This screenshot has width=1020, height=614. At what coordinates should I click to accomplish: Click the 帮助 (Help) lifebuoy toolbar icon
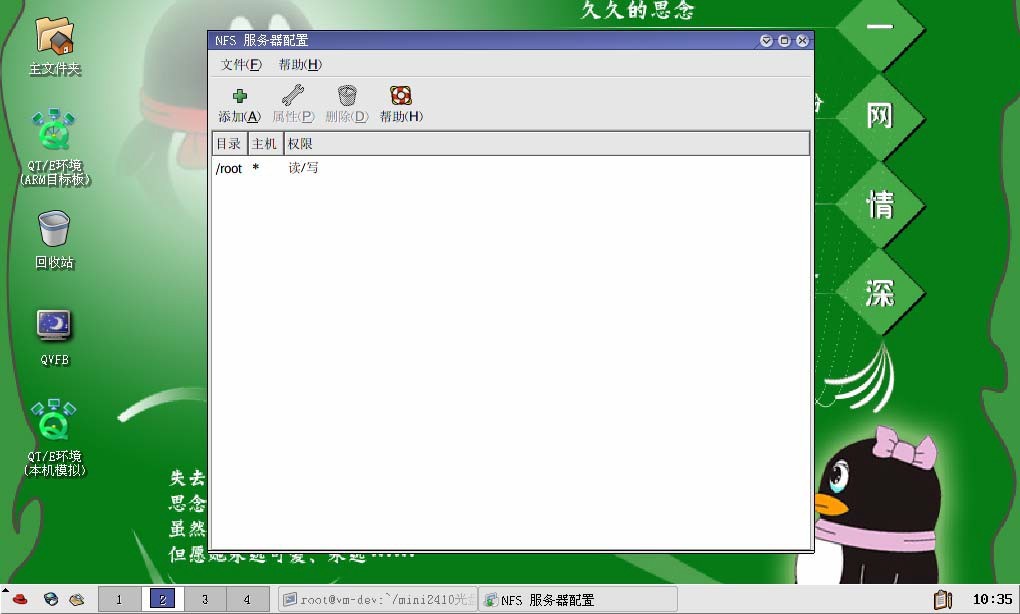point(401,97)
